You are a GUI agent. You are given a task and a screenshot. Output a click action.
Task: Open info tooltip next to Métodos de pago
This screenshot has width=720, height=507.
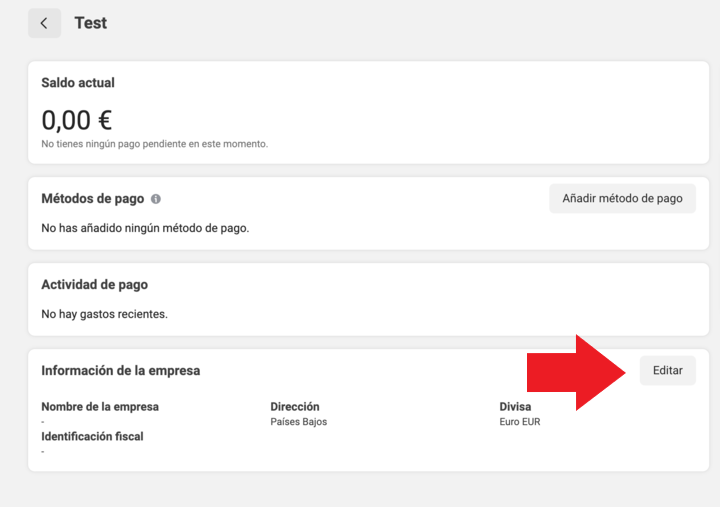click(156, 199)
